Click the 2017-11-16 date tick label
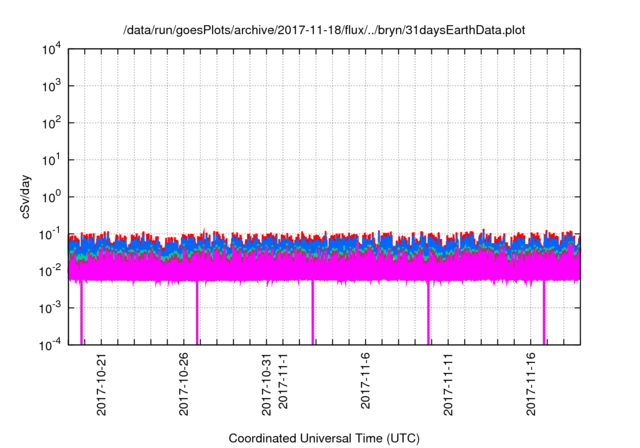The height and width of the screenshot is (448, 640). coord(531,384)
